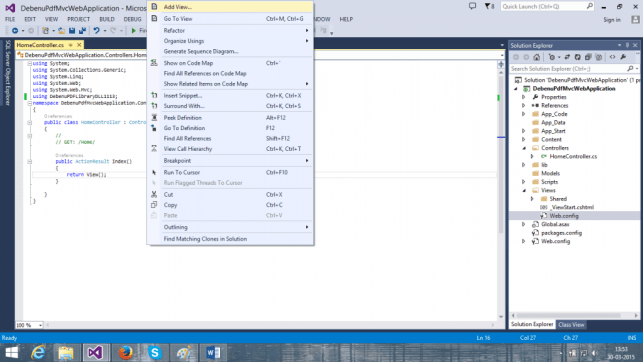Expand the References node
This screenshot has height=362, width=643.
coord(524,106)
